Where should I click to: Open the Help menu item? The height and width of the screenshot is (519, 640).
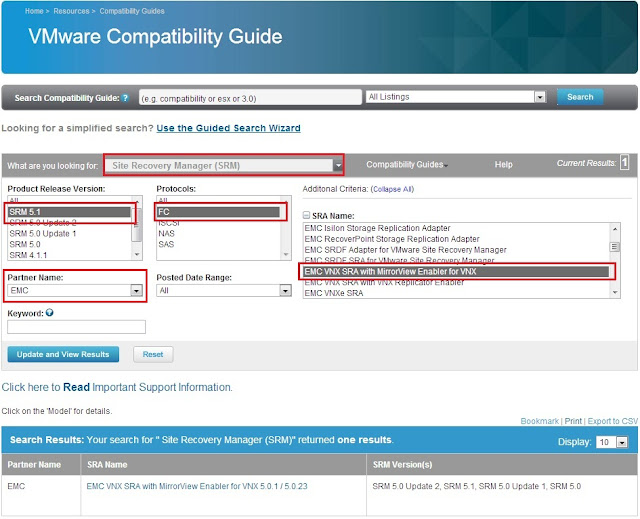[x=503, y=164]
